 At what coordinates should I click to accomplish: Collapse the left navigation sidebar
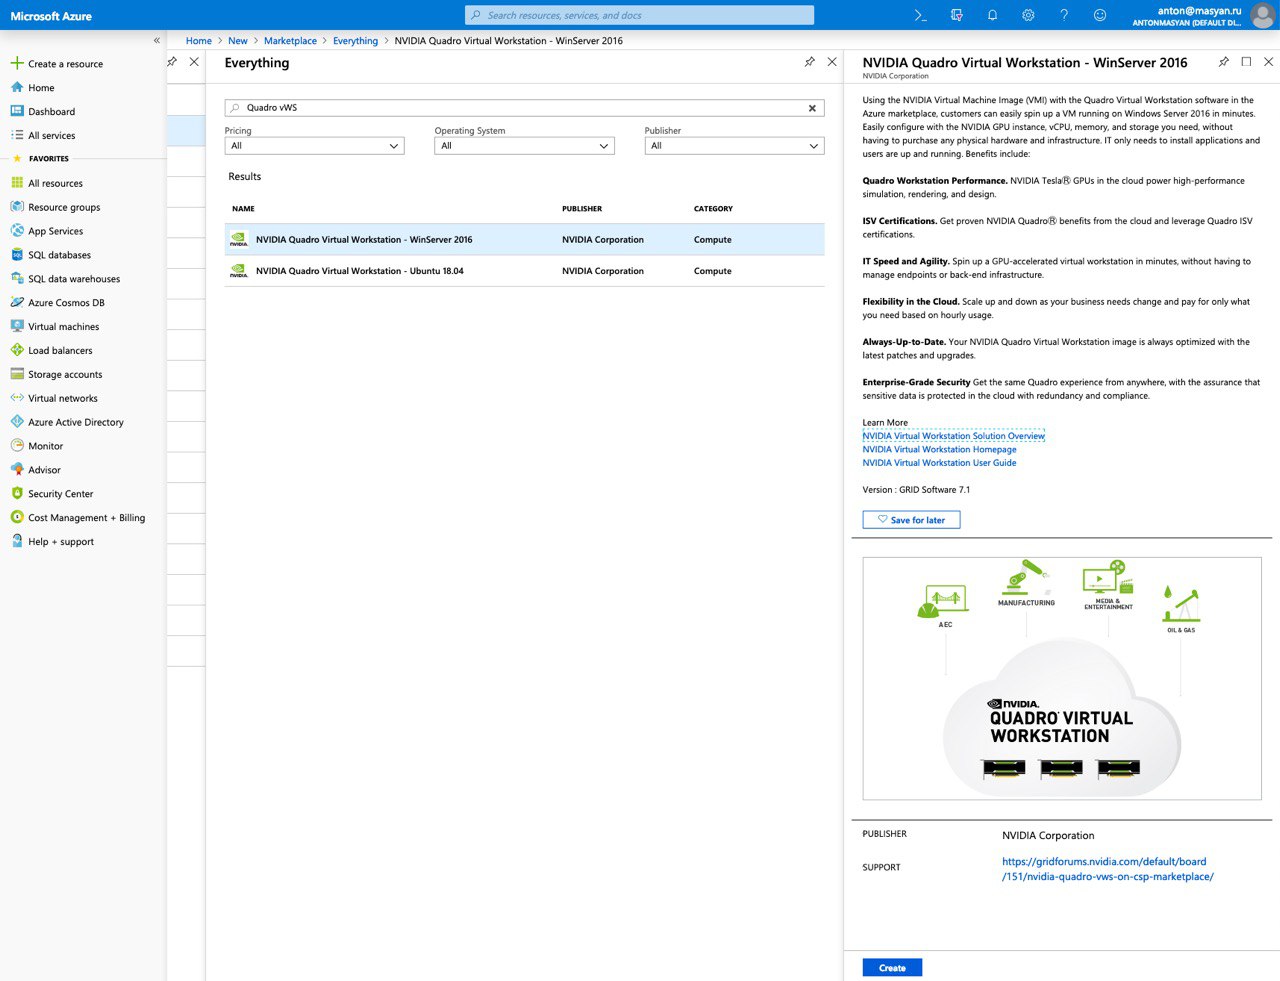coord(156,41)
